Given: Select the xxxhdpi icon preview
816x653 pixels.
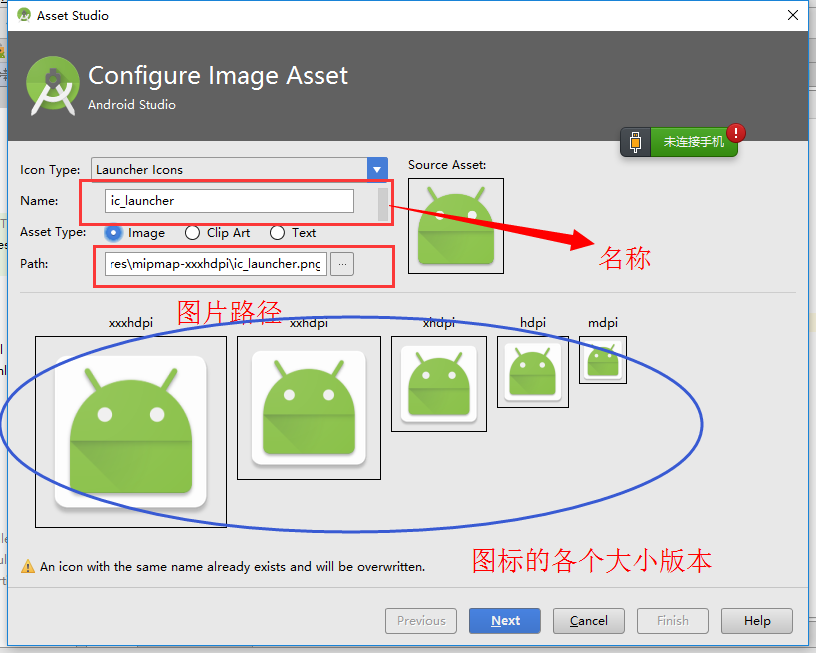Looking at the screenshot, I should (x=130, y=431).
